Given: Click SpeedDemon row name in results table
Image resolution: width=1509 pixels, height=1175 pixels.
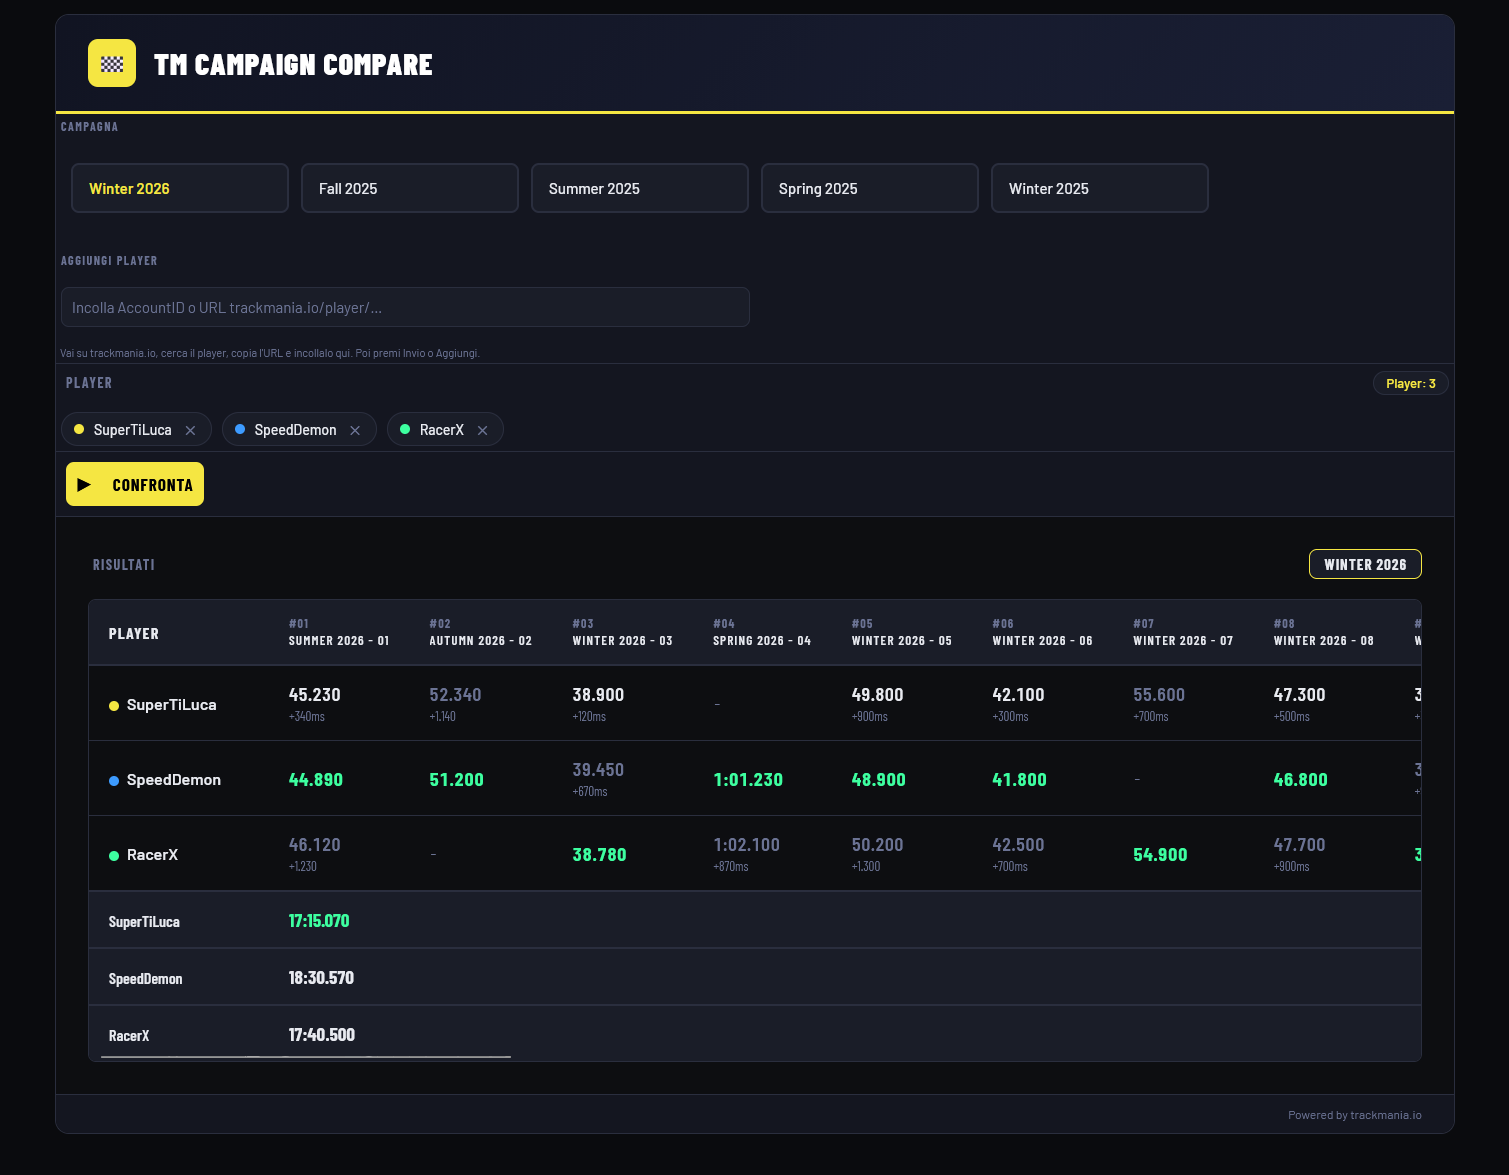Looking at the screenshot, I should point(174,779).
